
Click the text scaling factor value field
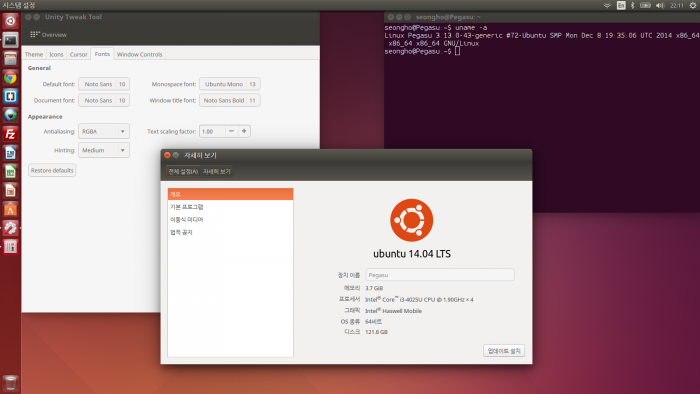click(x=212, y=131)
